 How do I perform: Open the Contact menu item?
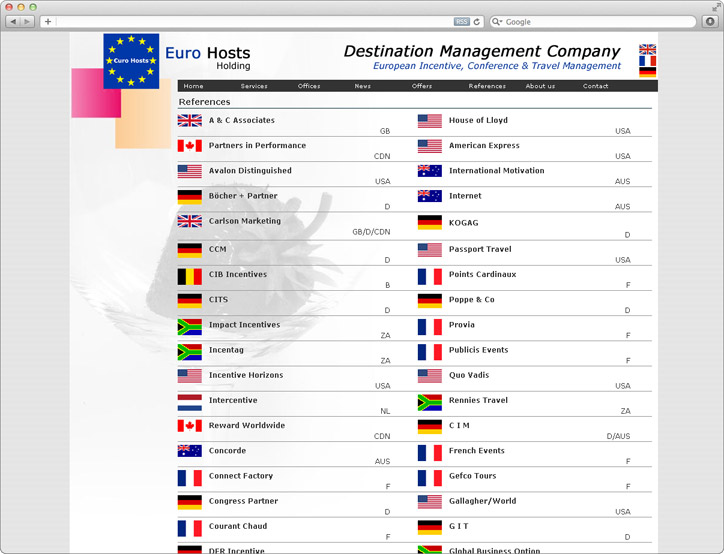pyautogui.click(x=596, y=86)
